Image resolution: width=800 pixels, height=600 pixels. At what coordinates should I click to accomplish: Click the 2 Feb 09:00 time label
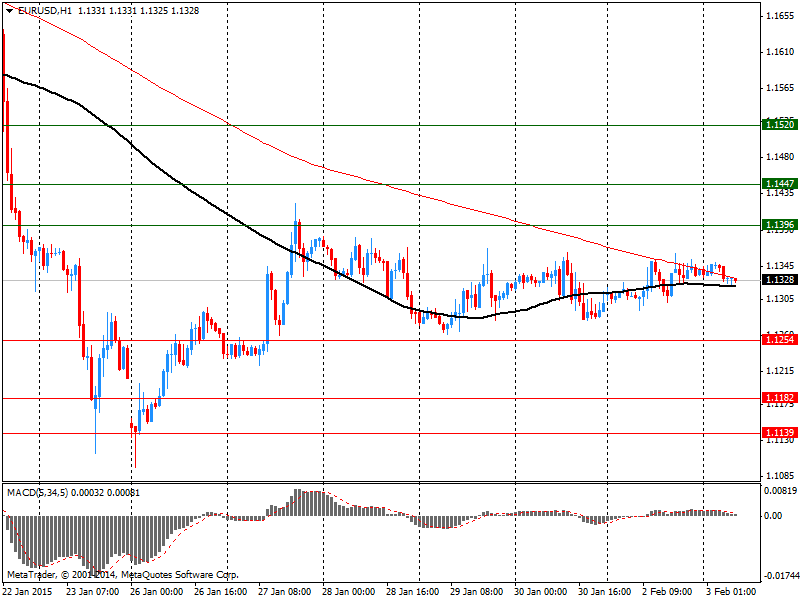tap(667, 592)
